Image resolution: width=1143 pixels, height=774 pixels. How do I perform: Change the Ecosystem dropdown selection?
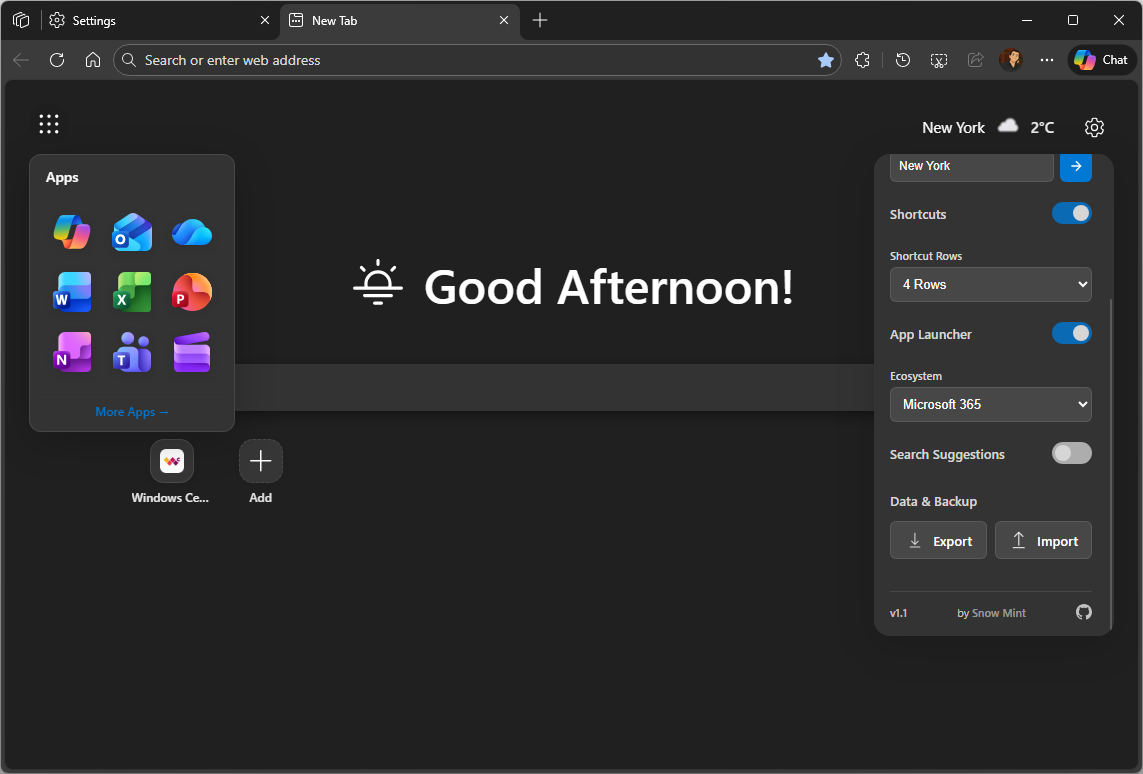990,404
